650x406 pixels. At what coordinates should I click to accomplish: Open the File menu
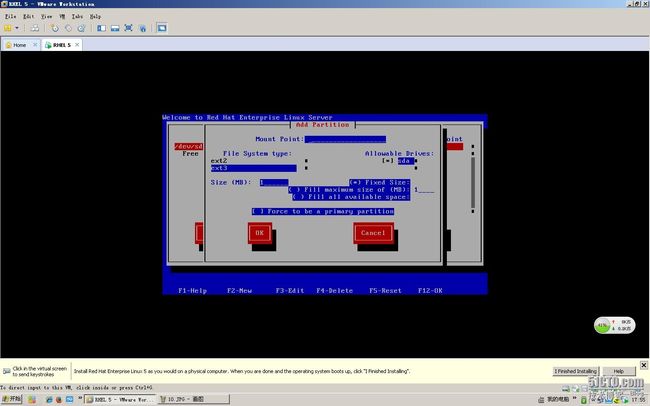click(x=10, y=16)
